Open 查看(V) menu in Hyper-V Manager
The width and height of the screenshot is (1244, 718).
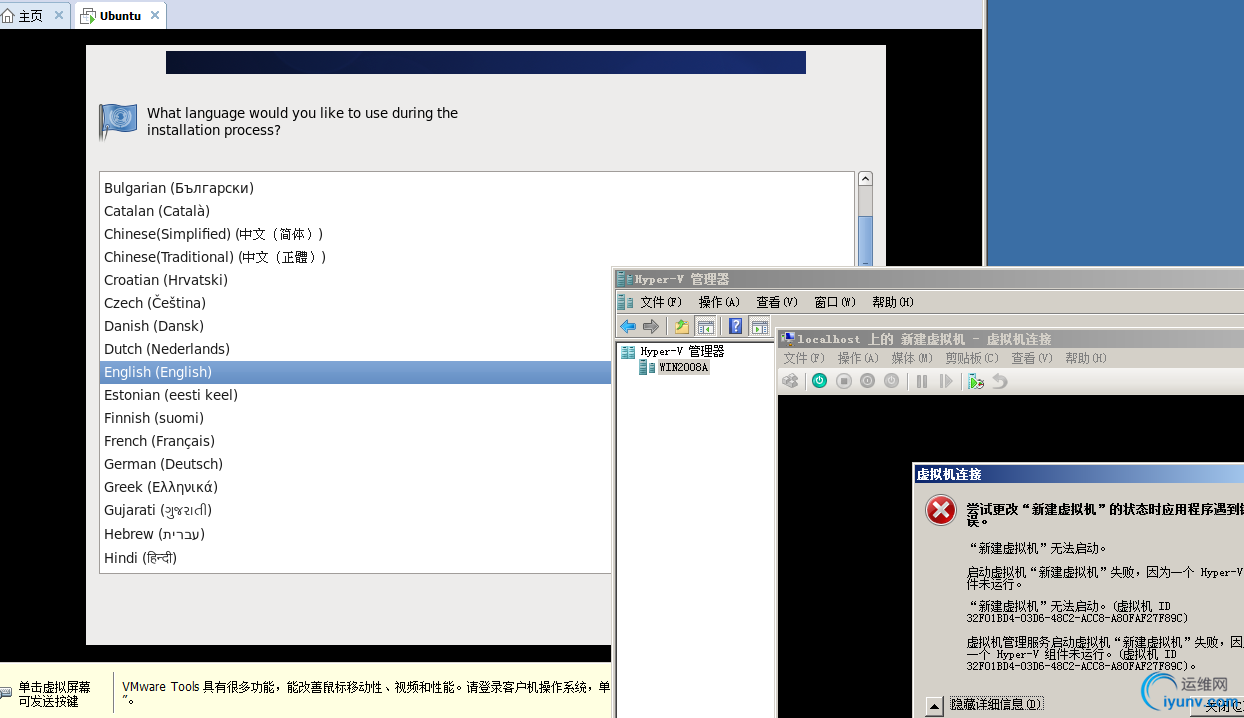pyautogui.click(x=777, y=302)
